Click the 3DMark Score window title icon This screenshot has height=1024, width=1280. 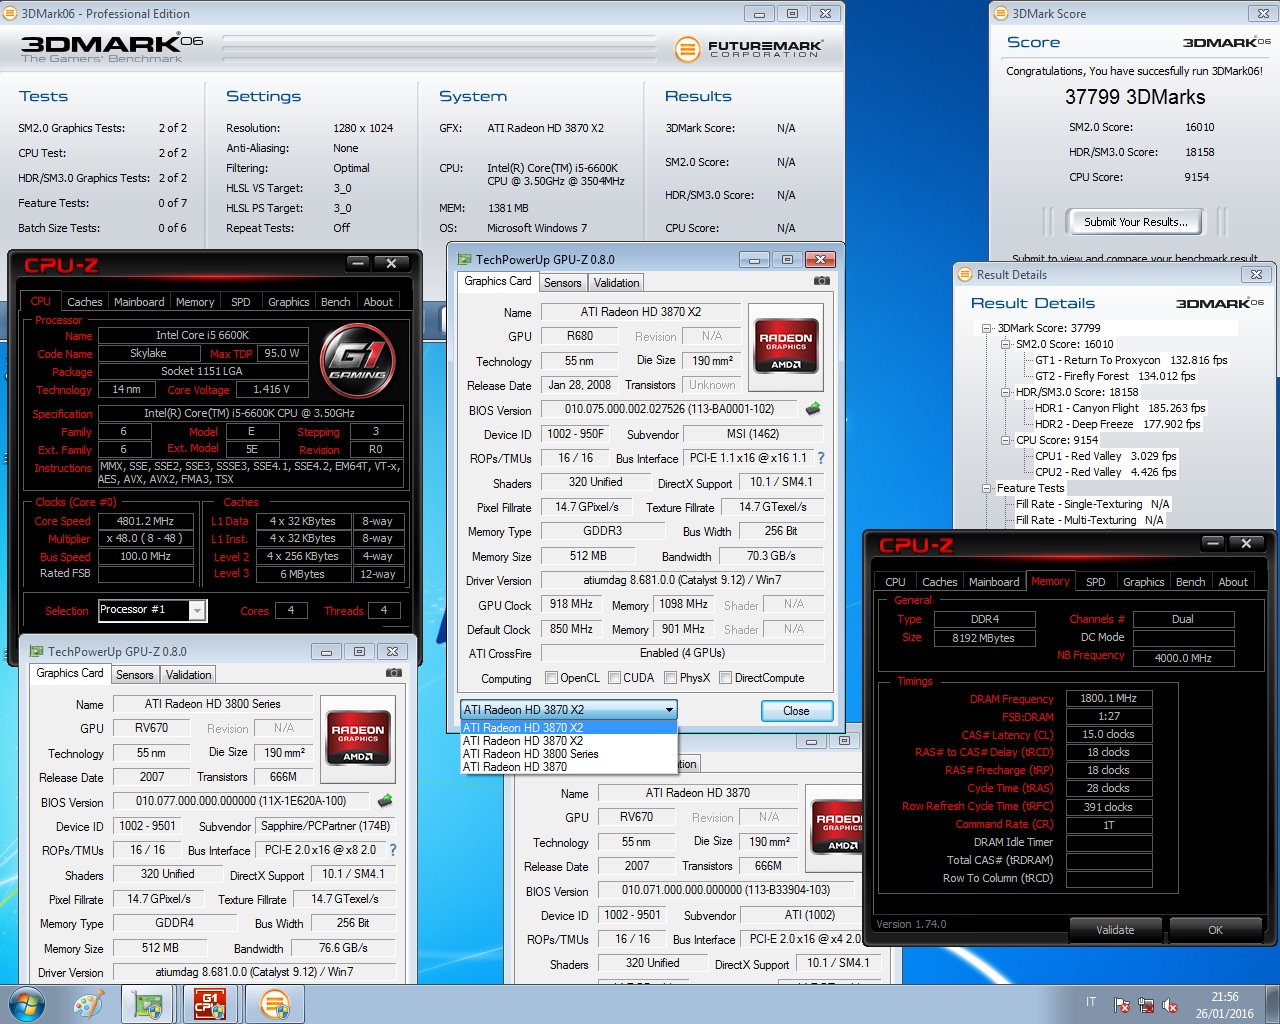click(x=1001, y=13)
